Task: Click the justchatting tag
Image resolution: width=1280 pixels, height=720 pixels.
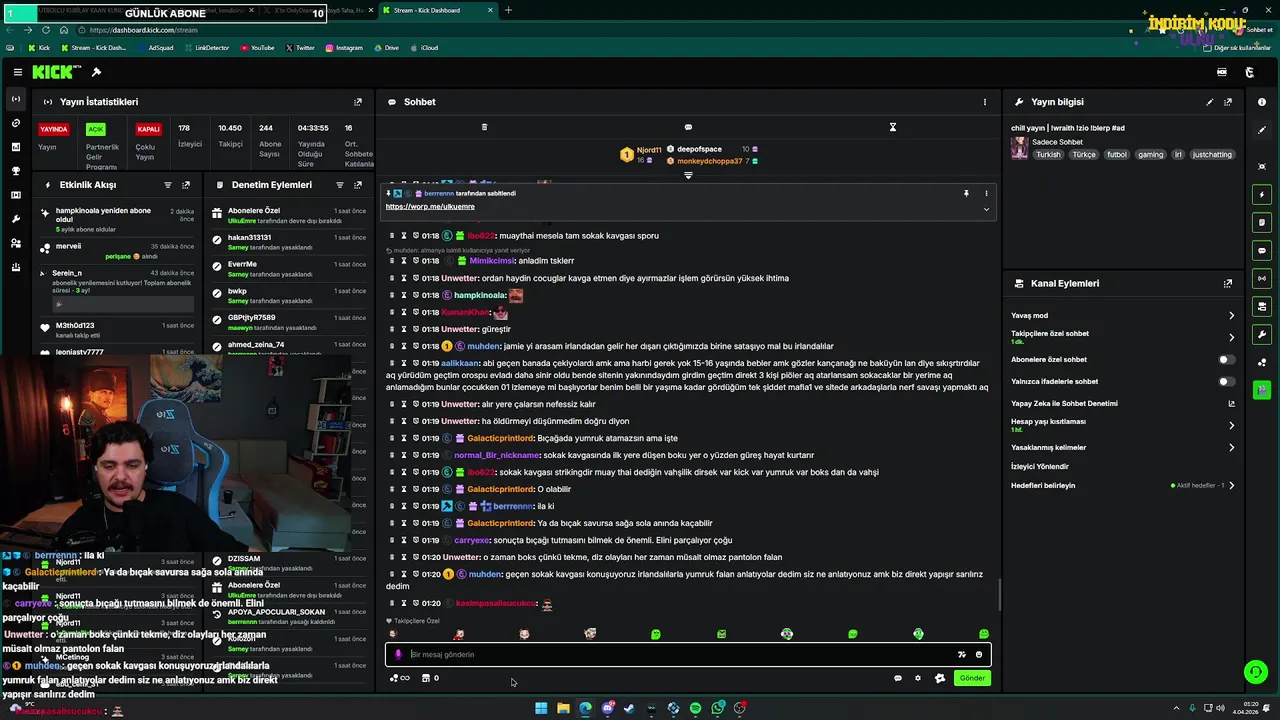Action: coord(1213,155)
